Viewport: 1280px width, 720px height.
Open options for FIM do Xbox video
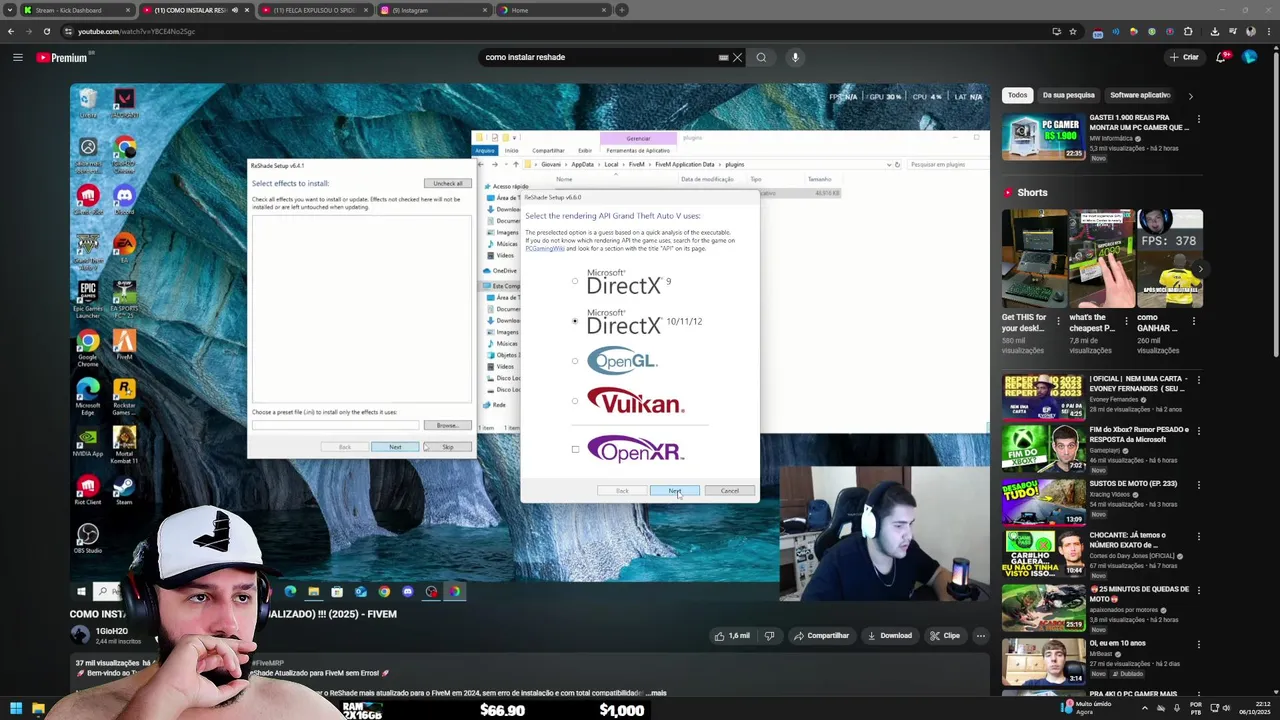[x=1198, y=431]
